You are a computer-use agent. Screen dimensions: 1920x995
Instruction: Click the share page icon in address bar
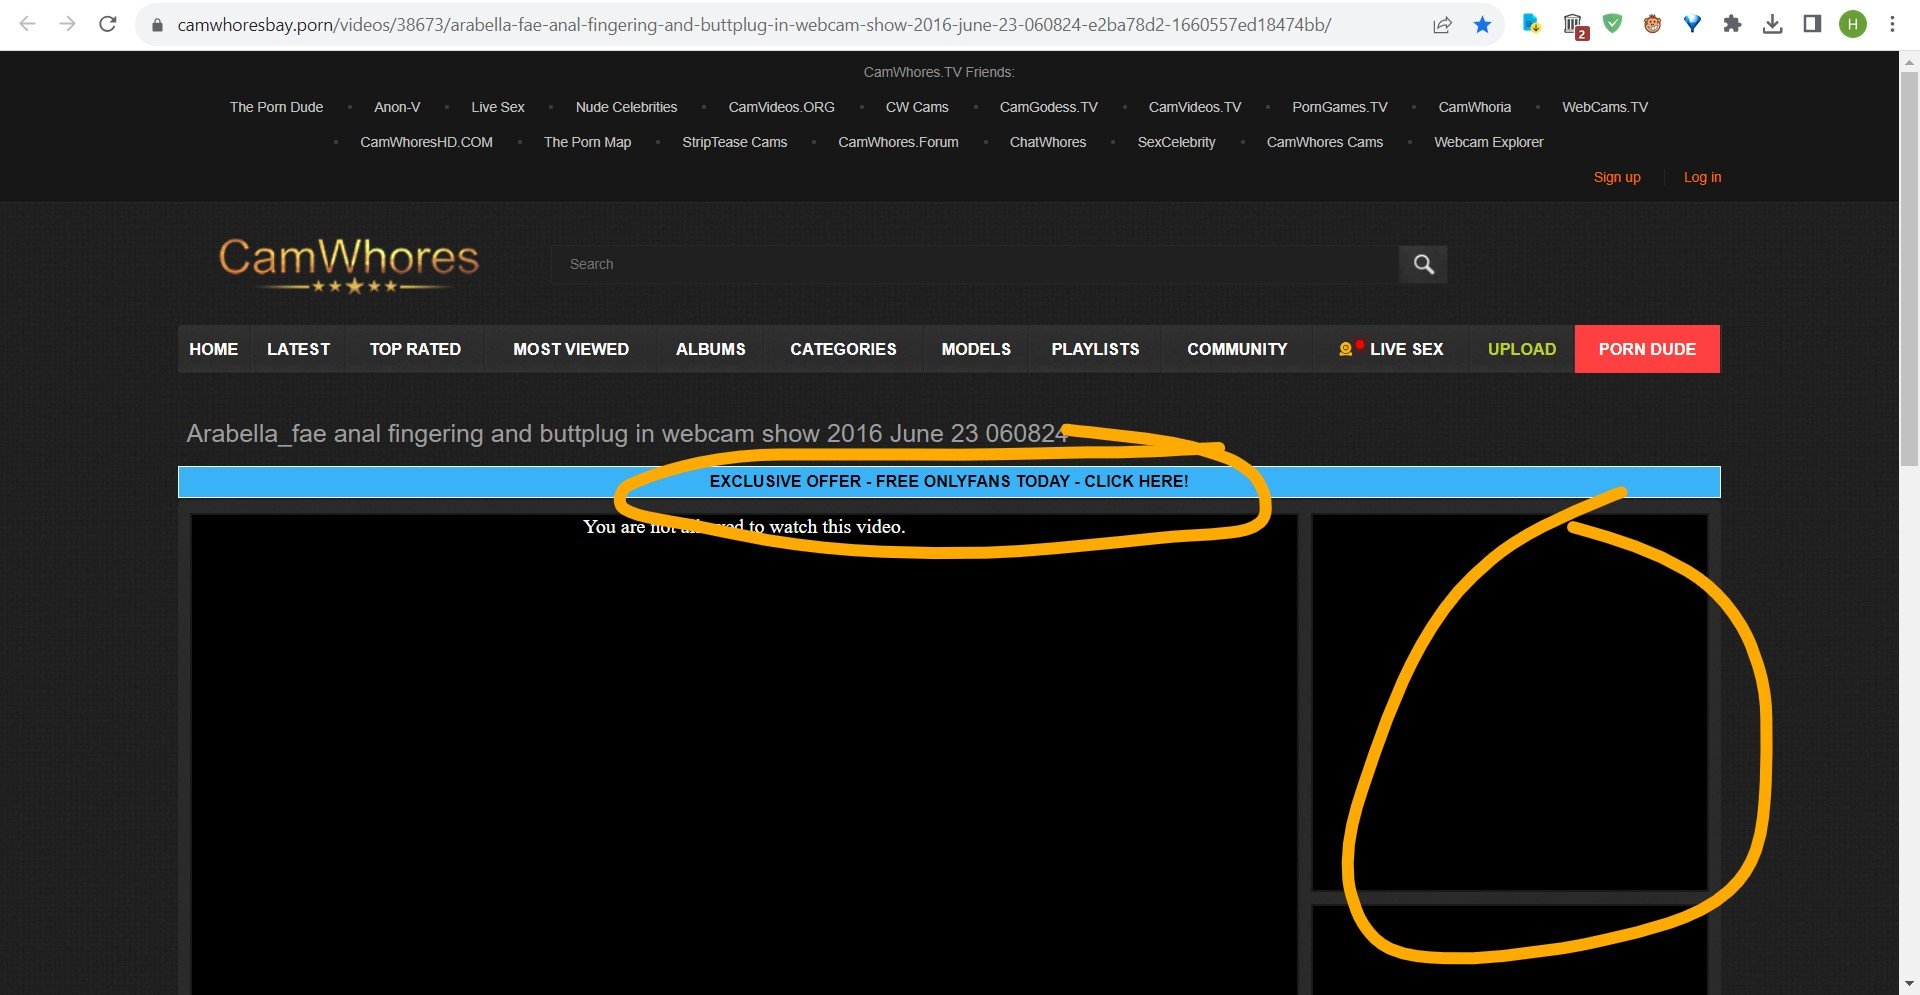1442,25
